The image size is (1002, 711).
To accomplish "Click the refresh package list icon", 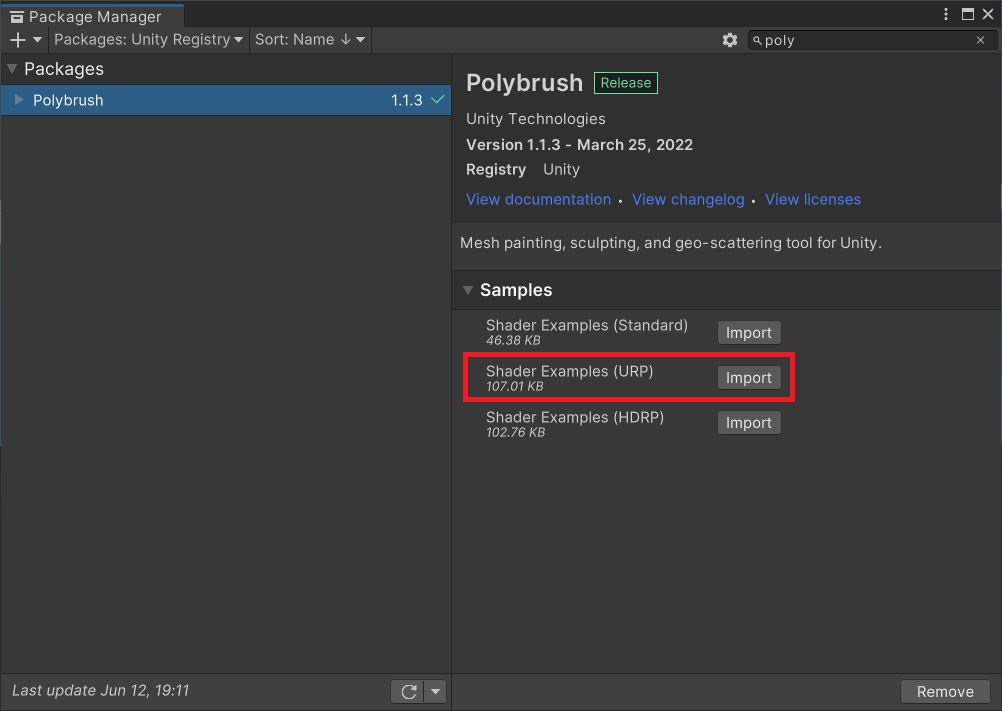I will (408, 691).
